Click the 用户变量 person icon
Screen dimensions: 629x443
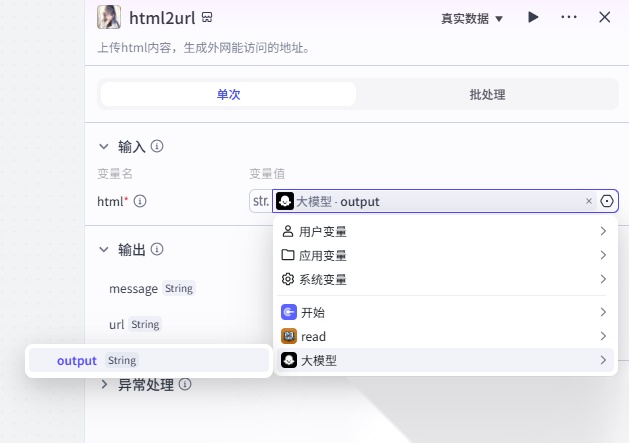point(288,231)
